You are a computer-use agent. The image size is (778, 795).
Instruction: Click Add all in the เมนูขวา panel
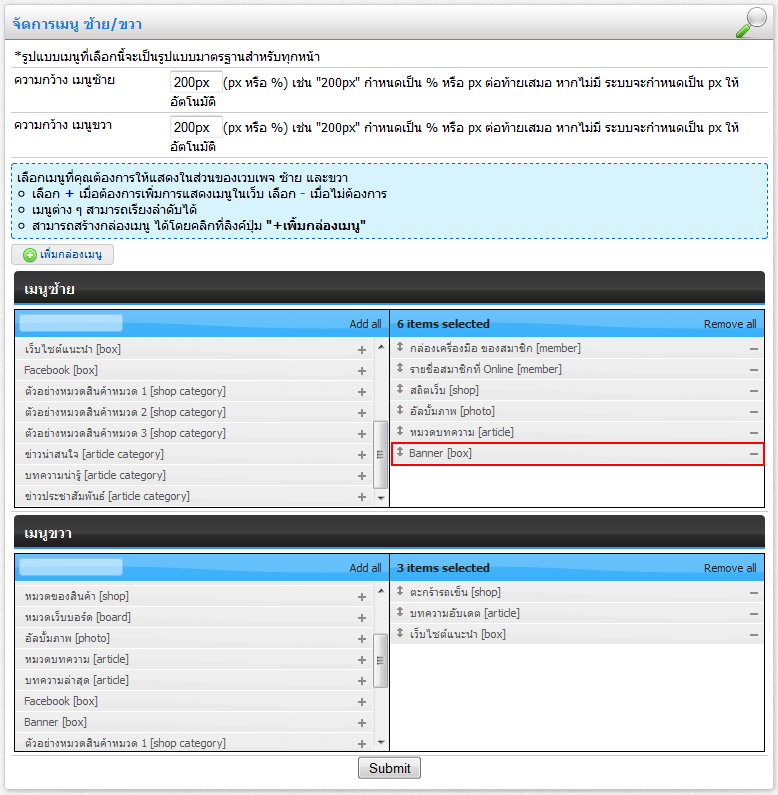[365, 568]
